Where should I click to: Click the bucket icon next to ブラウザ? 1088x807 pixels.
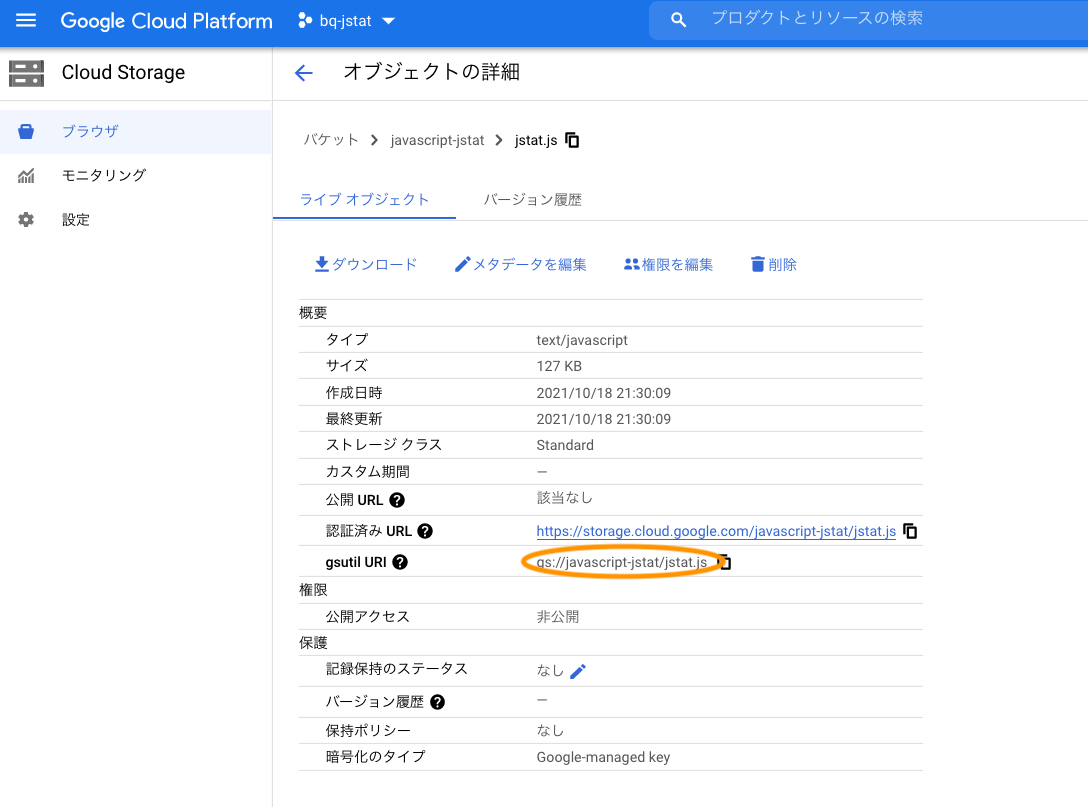[26, 132]
